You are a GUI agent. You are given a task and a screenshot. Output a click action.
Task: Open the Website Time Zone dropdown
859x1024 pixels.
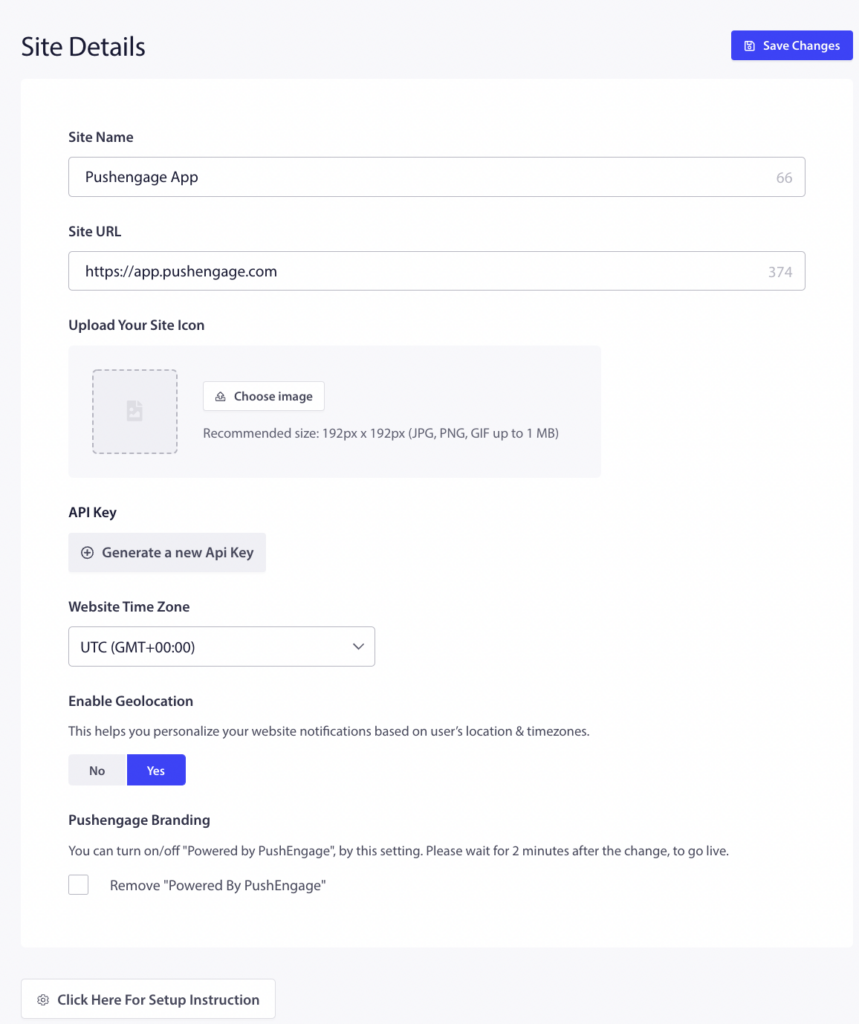[221, 647]
